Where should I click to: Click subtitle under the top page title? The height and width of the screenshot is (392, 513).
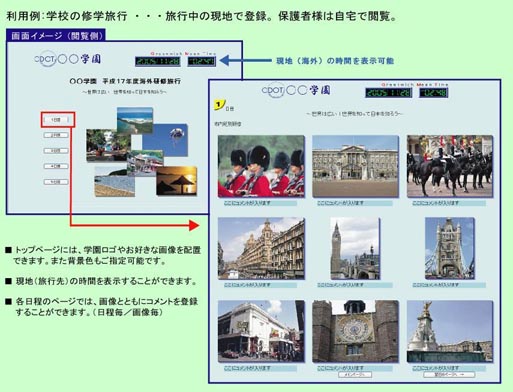[124, 92]
